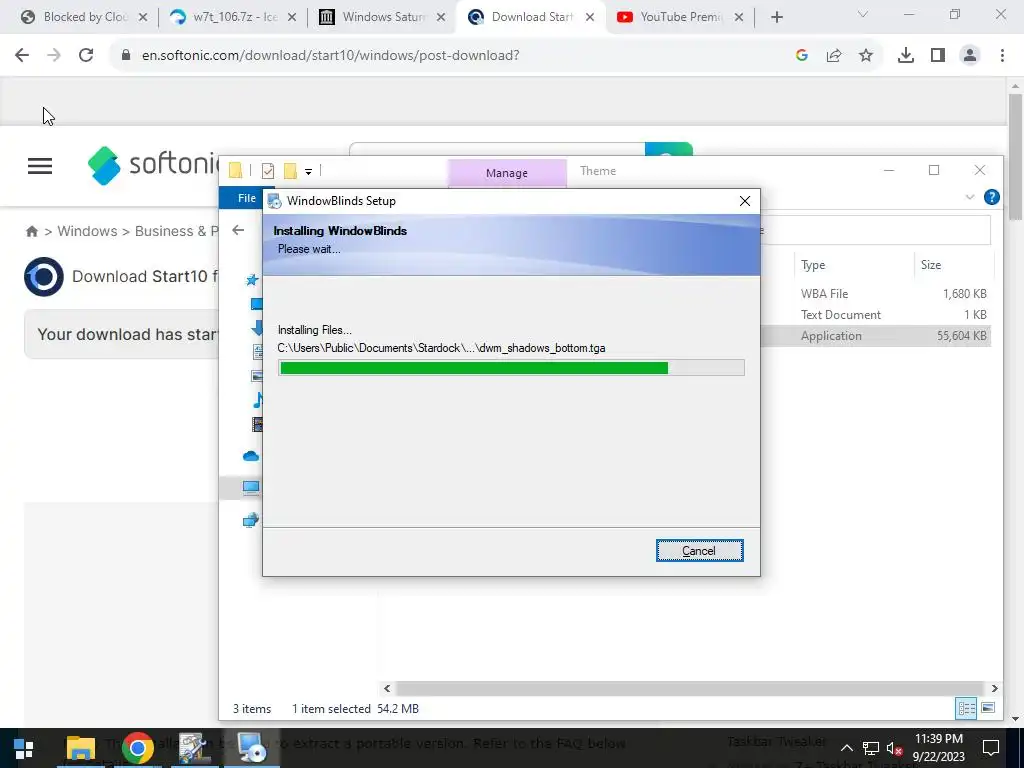Select the Text Document row

(875, 315)
